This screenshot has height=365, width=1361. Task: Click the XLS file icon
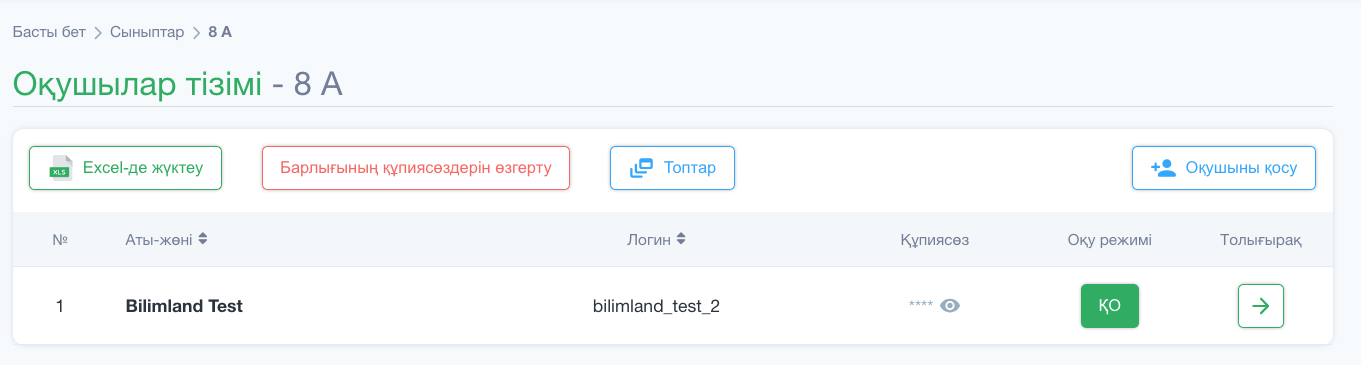click(x=62, y=168)
